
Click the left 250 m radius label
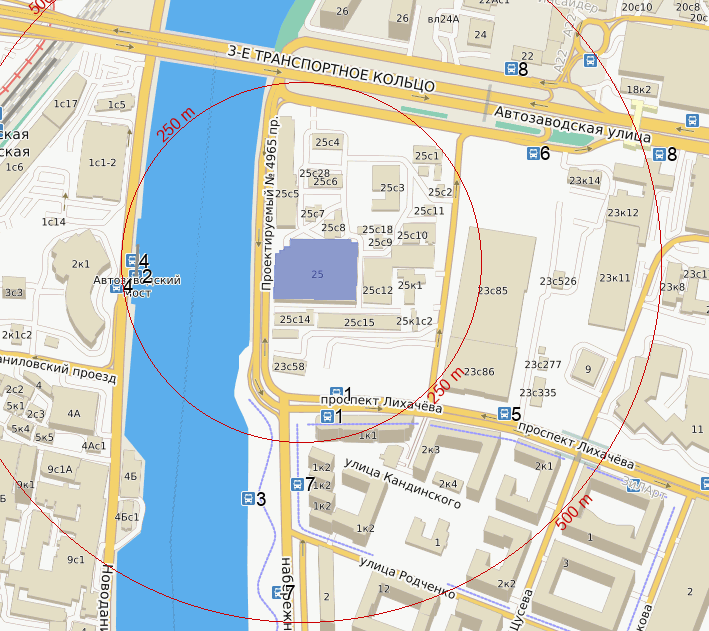pos(175,125)
